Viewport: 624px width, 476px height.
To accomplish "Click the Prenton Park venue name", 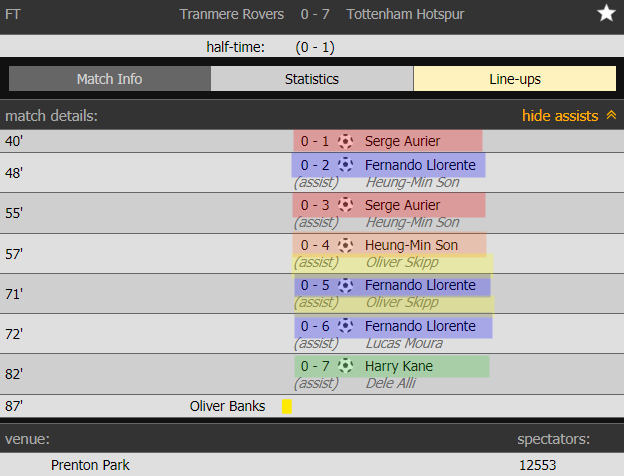I will [90, 465].
